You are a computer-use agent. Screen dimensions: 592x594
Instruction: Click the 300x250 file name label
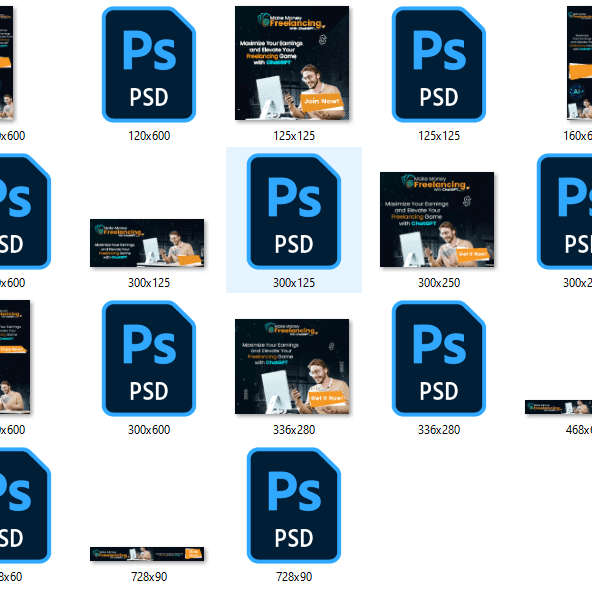point(439,283)
